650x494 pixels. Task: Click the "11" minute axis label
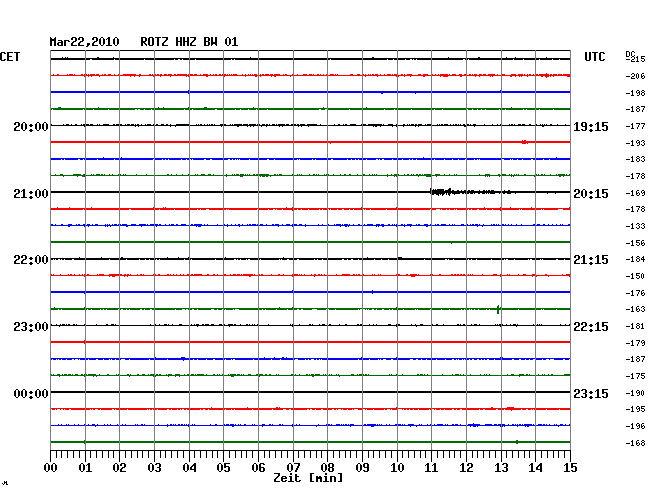pyautogui.click(x=431, y=468)
